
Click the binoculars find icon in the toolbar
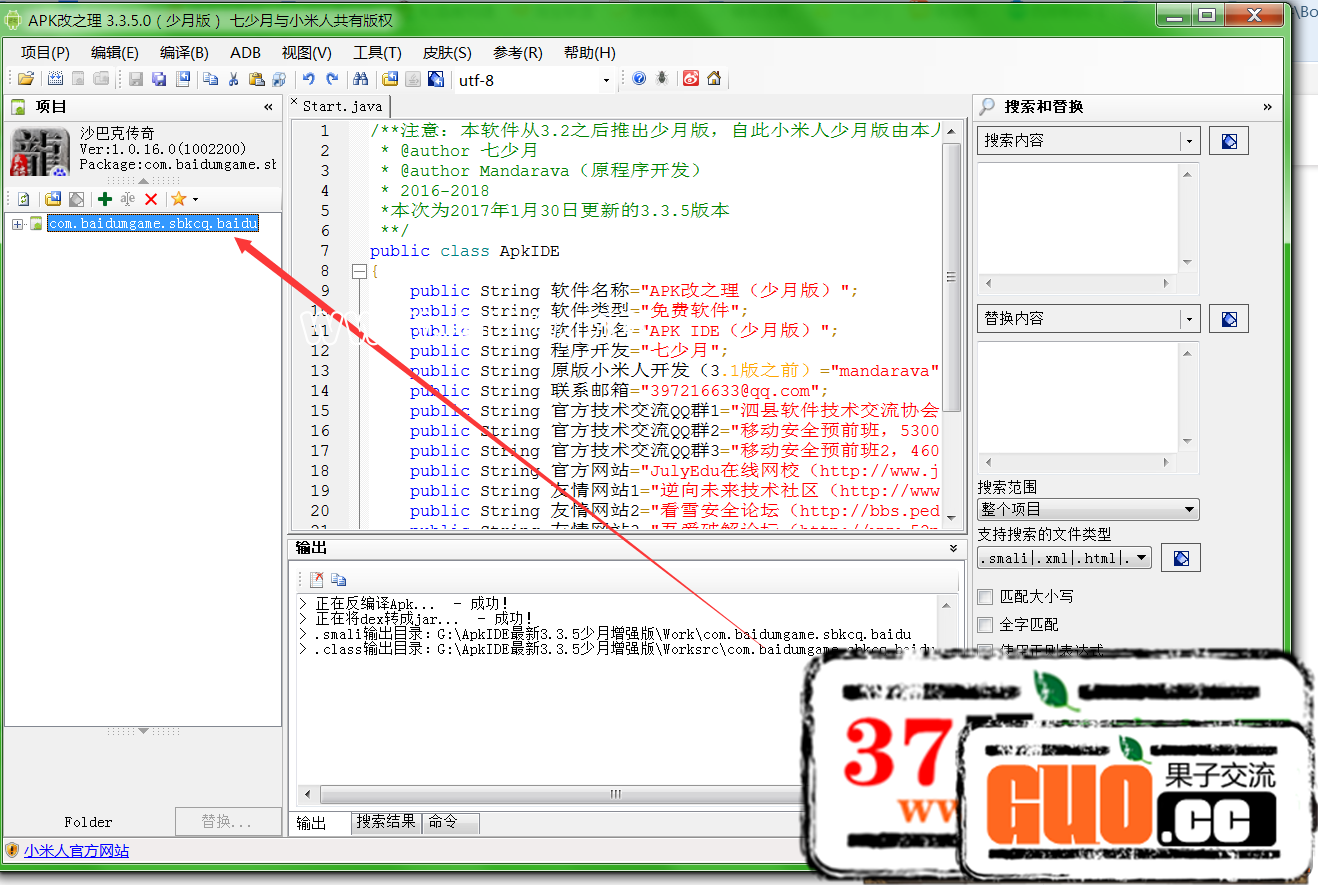361,80
